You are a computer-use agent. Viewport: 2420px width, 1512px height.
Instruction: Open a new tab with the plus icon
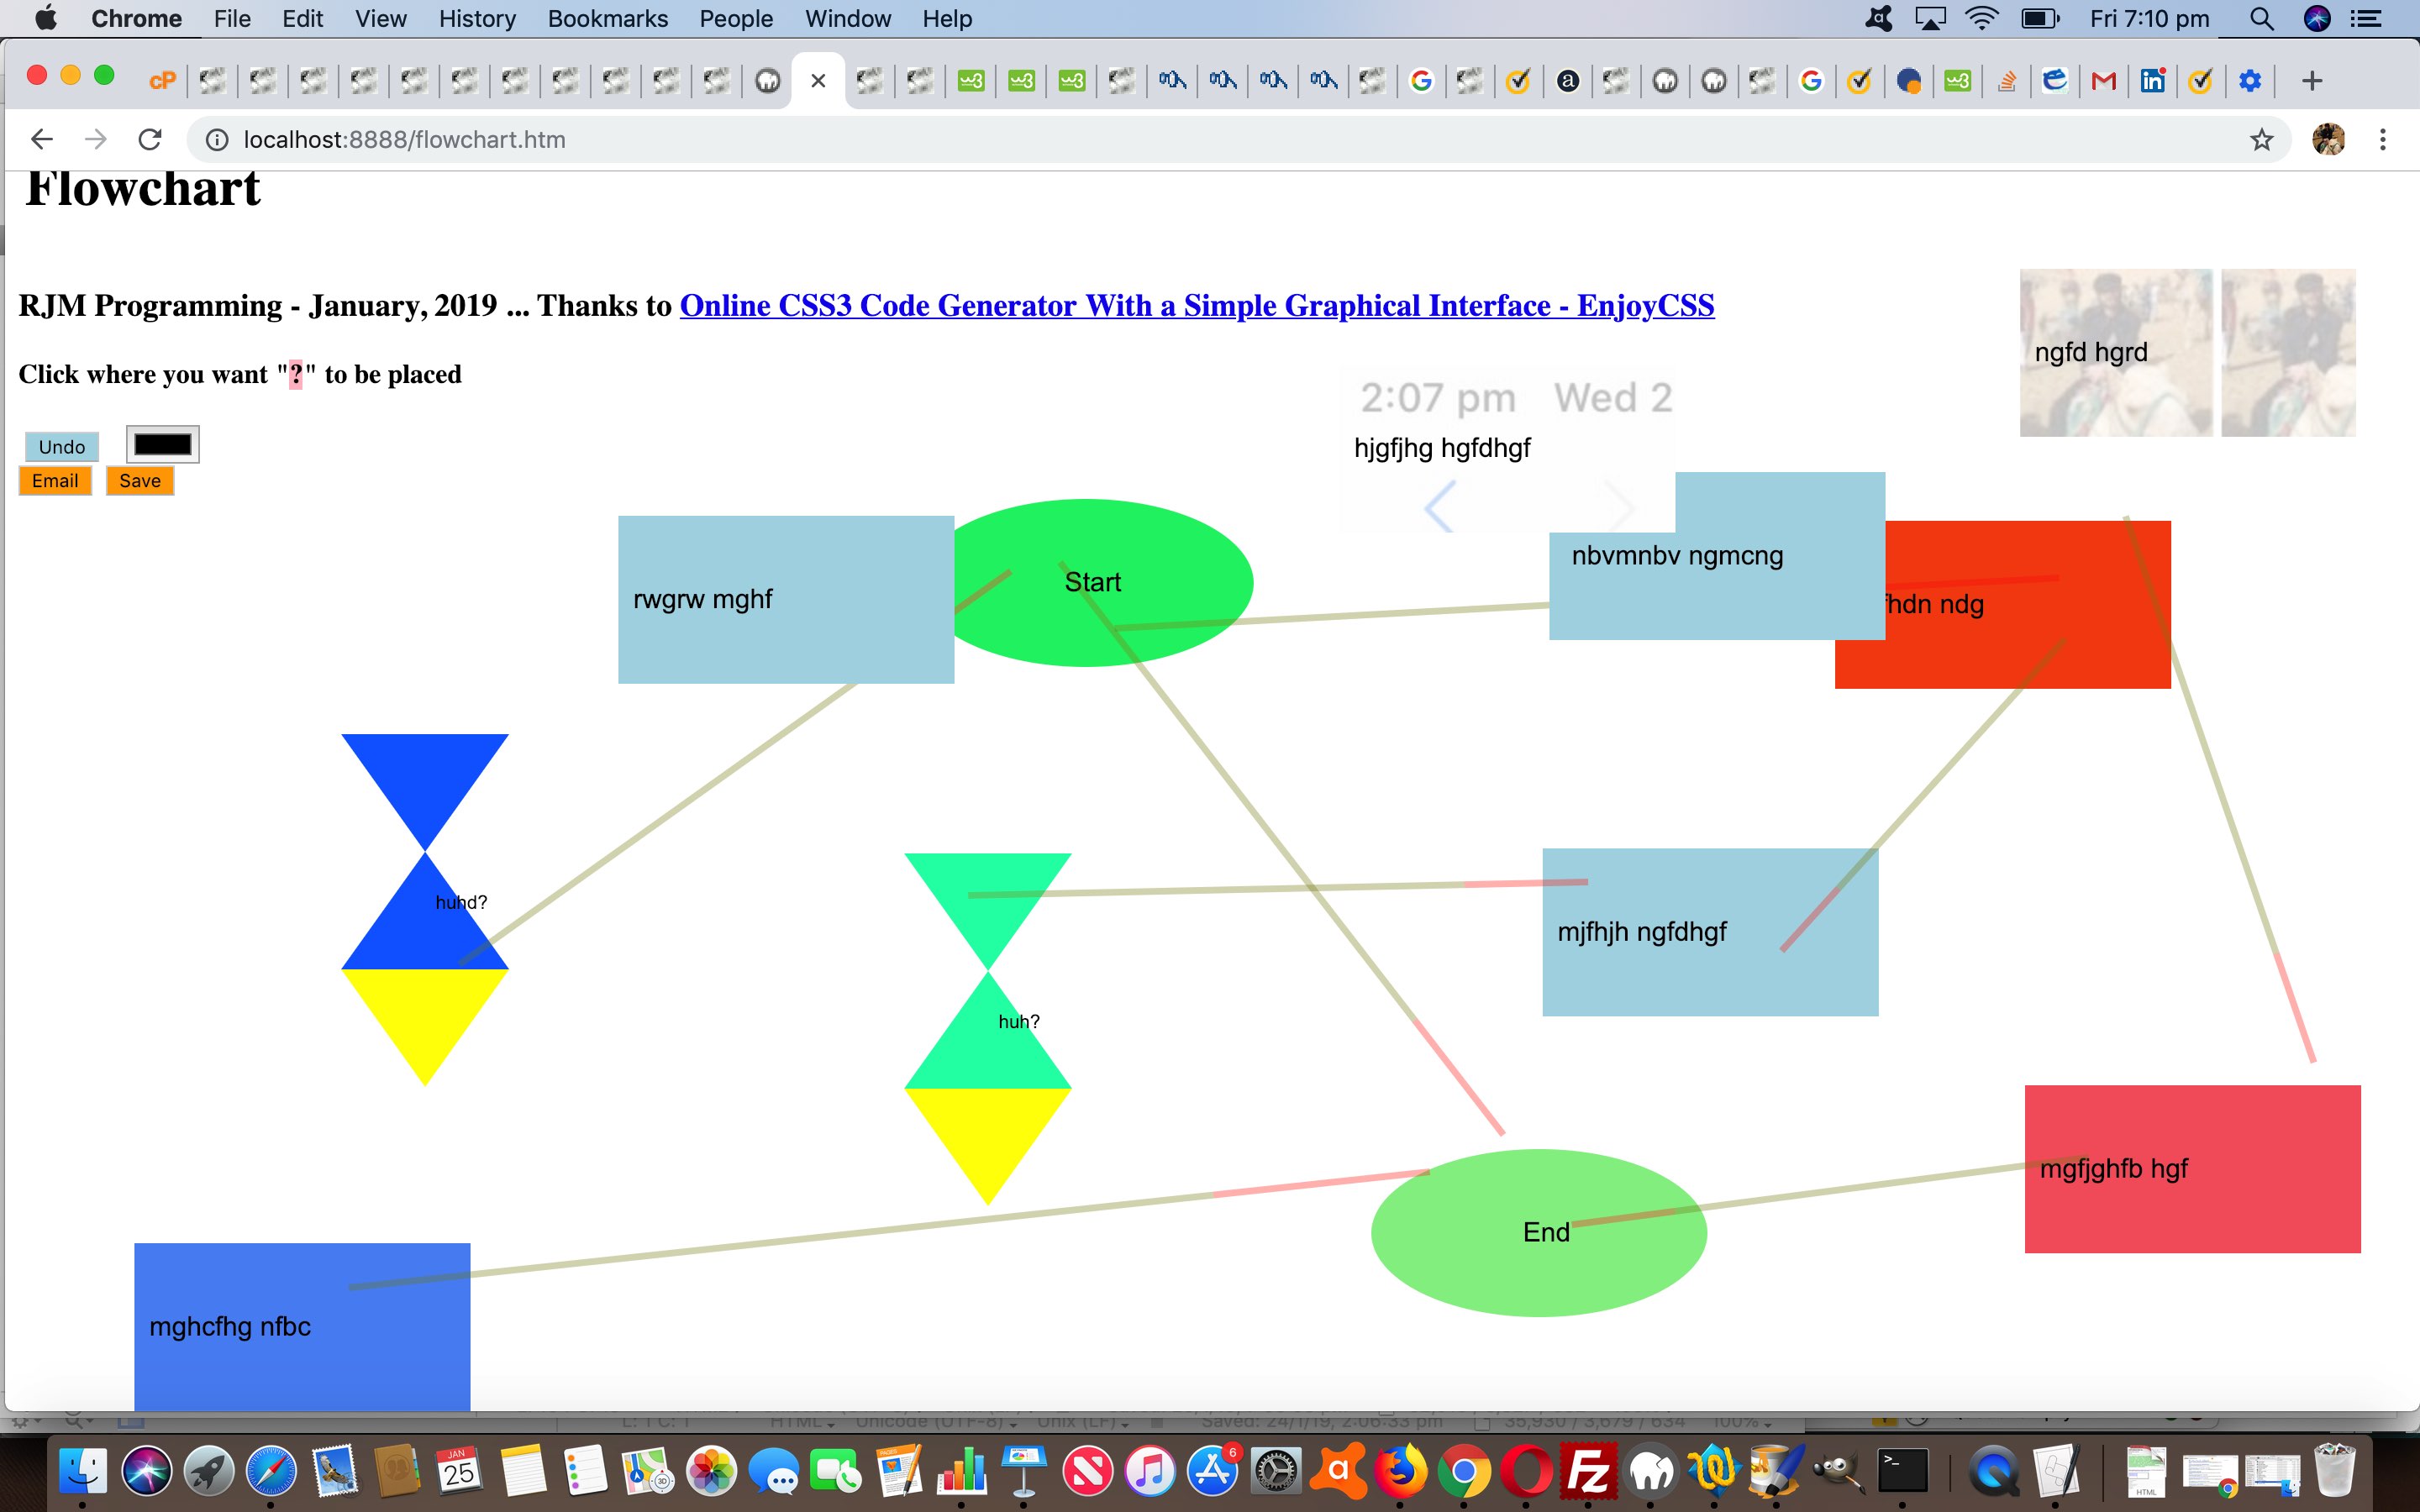coord(2311,81)
